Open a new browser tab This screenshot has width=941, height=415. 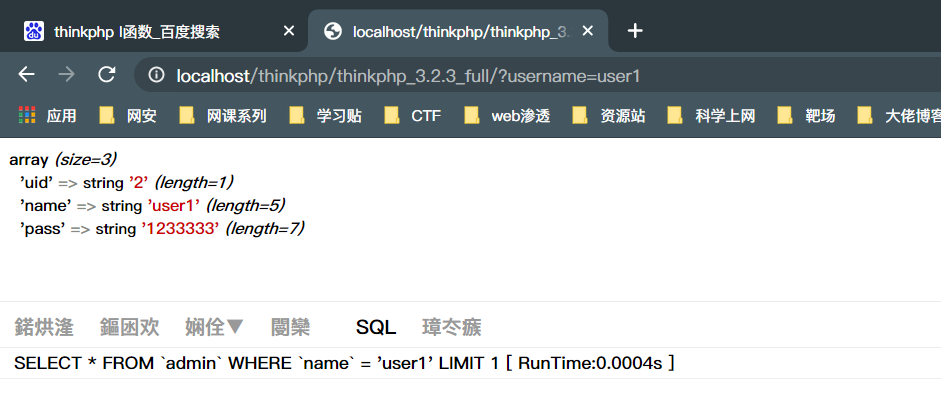click(x=635, y=31)
